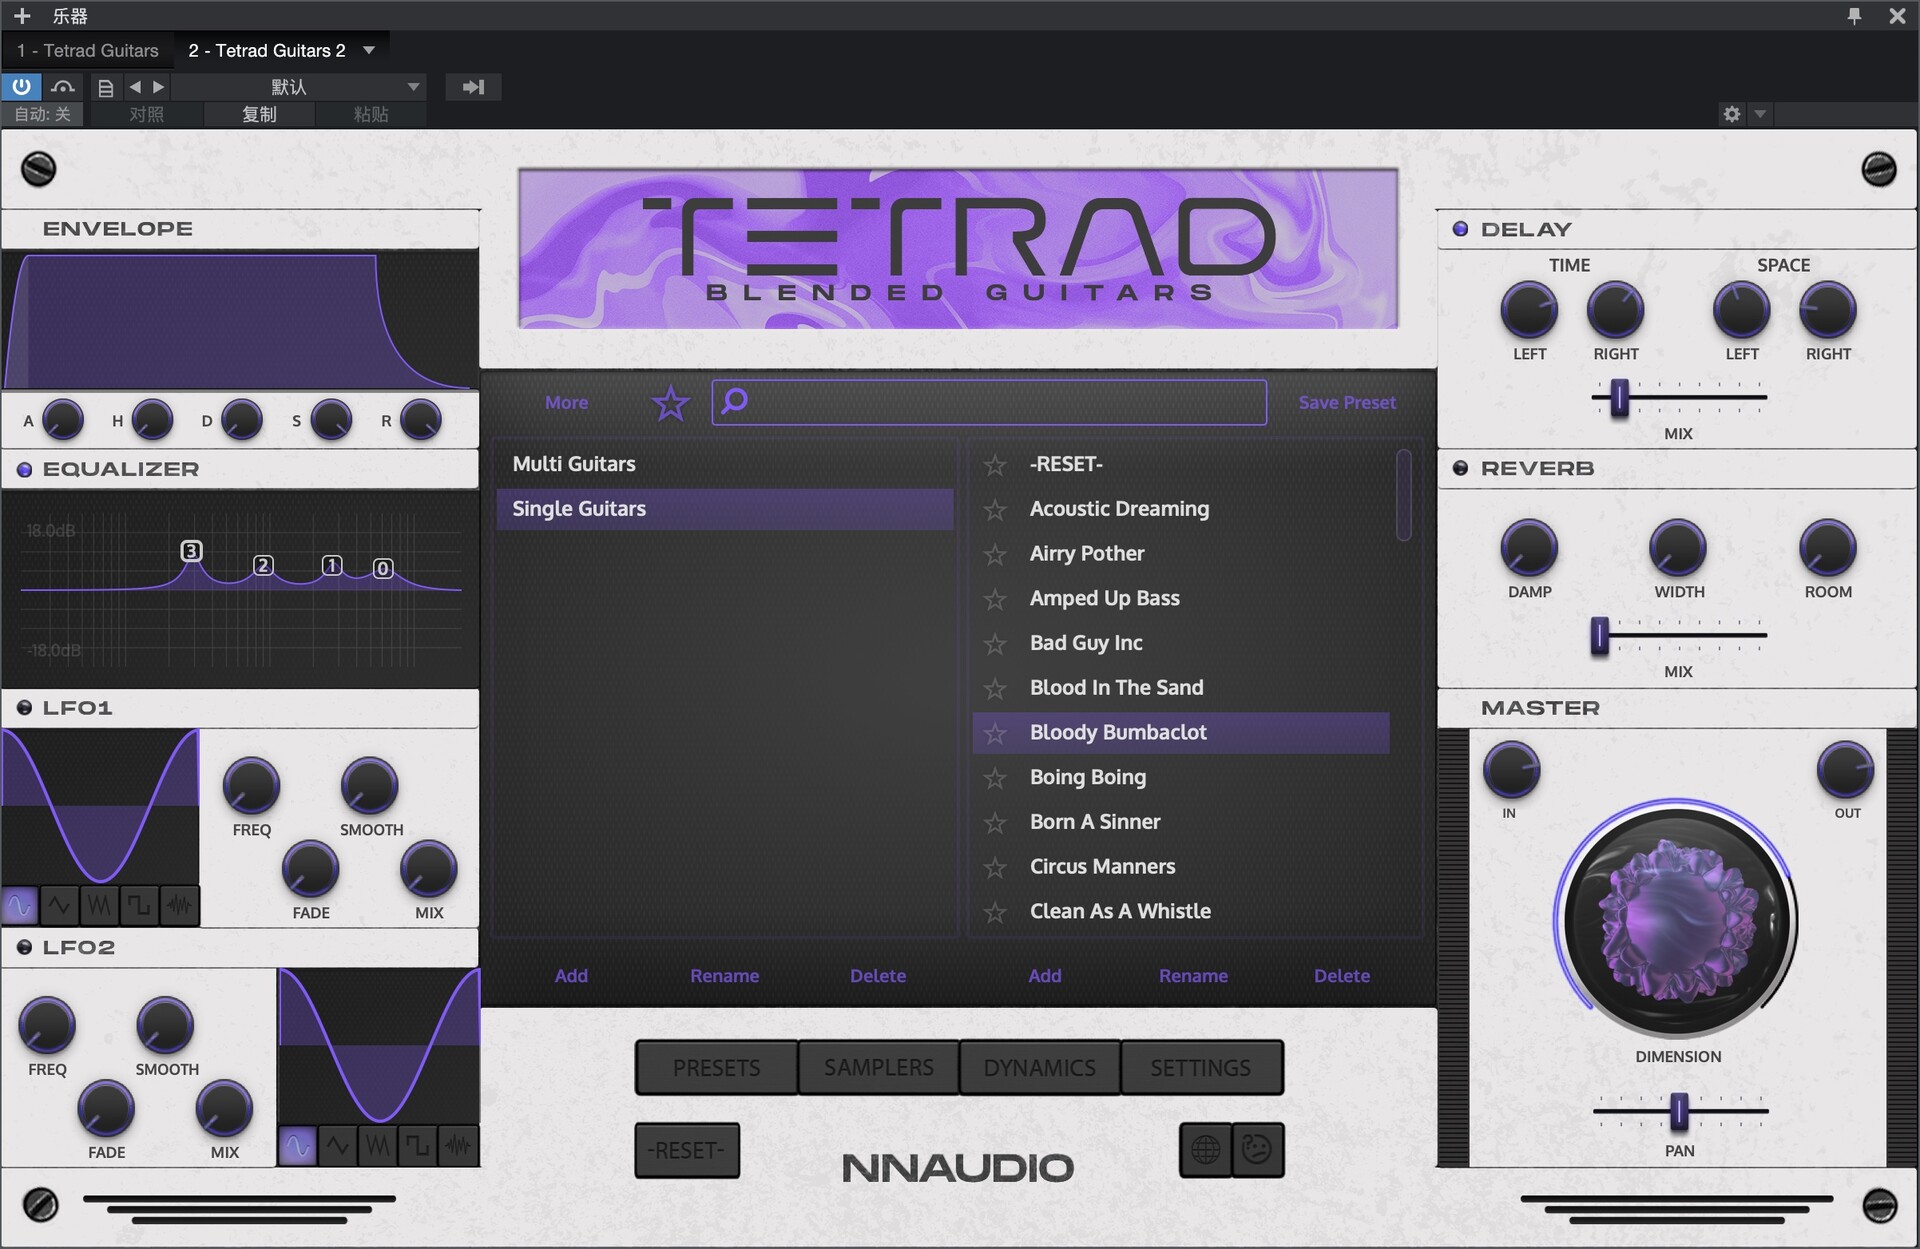
Task: Click Save Preset
Action: pos(1347,403)
